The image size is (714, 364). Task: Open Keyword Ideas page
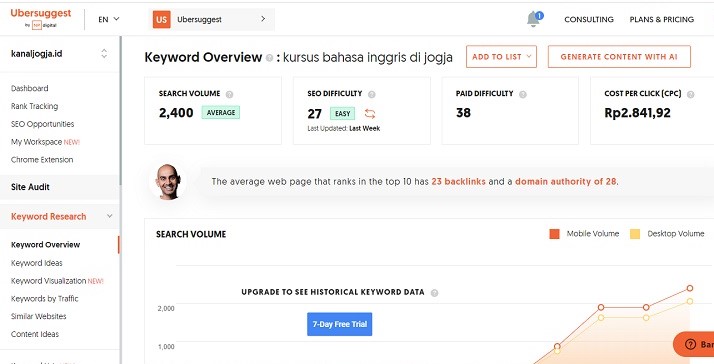coord(37,263)
